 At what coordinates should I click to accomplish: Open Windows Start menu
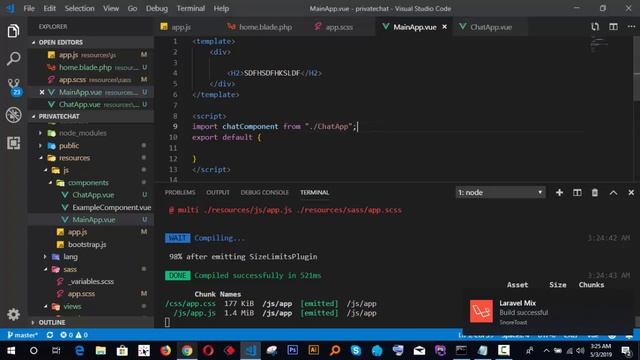click(11, 351)
